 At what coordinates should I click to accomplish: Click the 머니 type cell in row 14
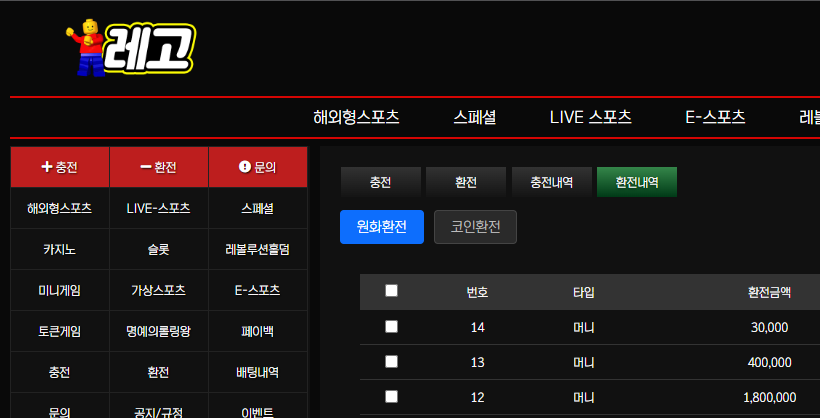point(584,327)
